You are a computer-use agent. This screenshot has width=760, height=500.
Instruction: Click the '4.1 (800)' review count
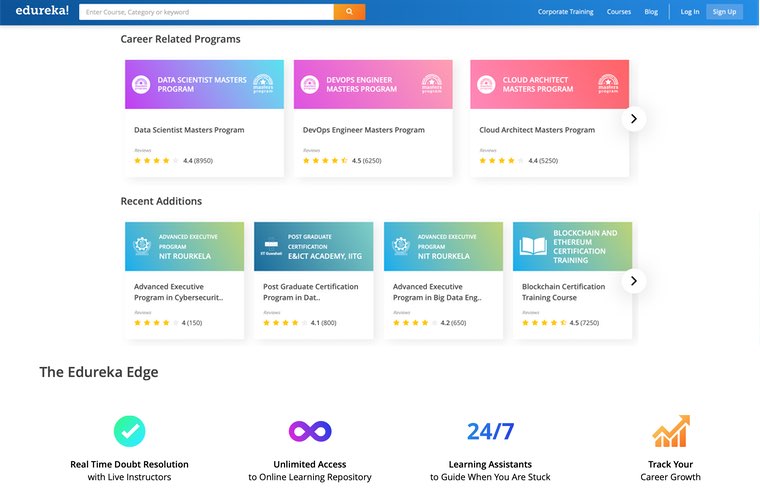pyautogui.click(x=323, y=323)
